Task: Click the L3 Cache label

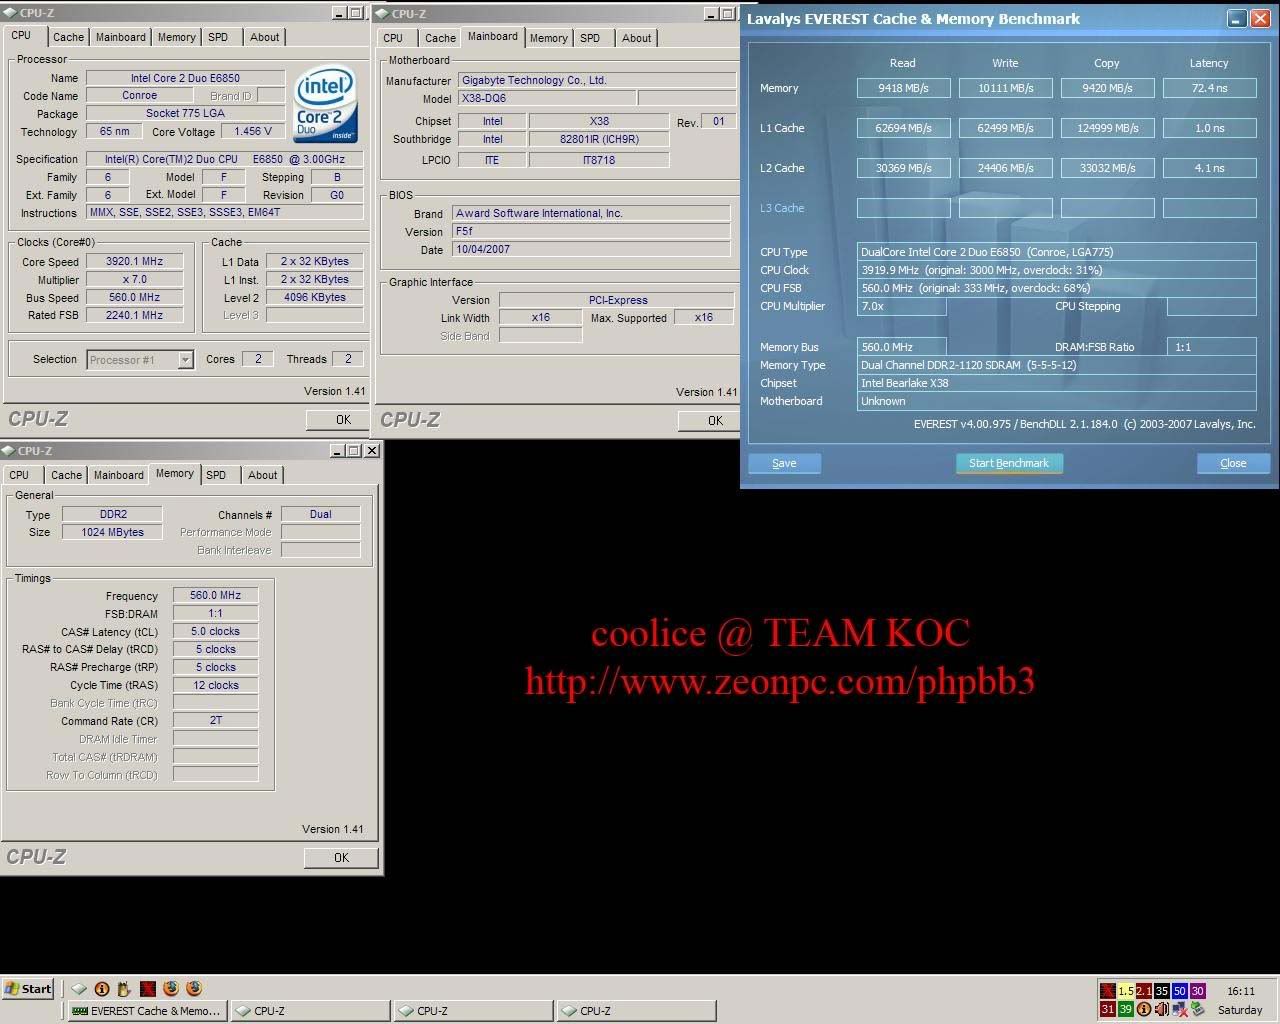Action: click(x=782, y=208)
